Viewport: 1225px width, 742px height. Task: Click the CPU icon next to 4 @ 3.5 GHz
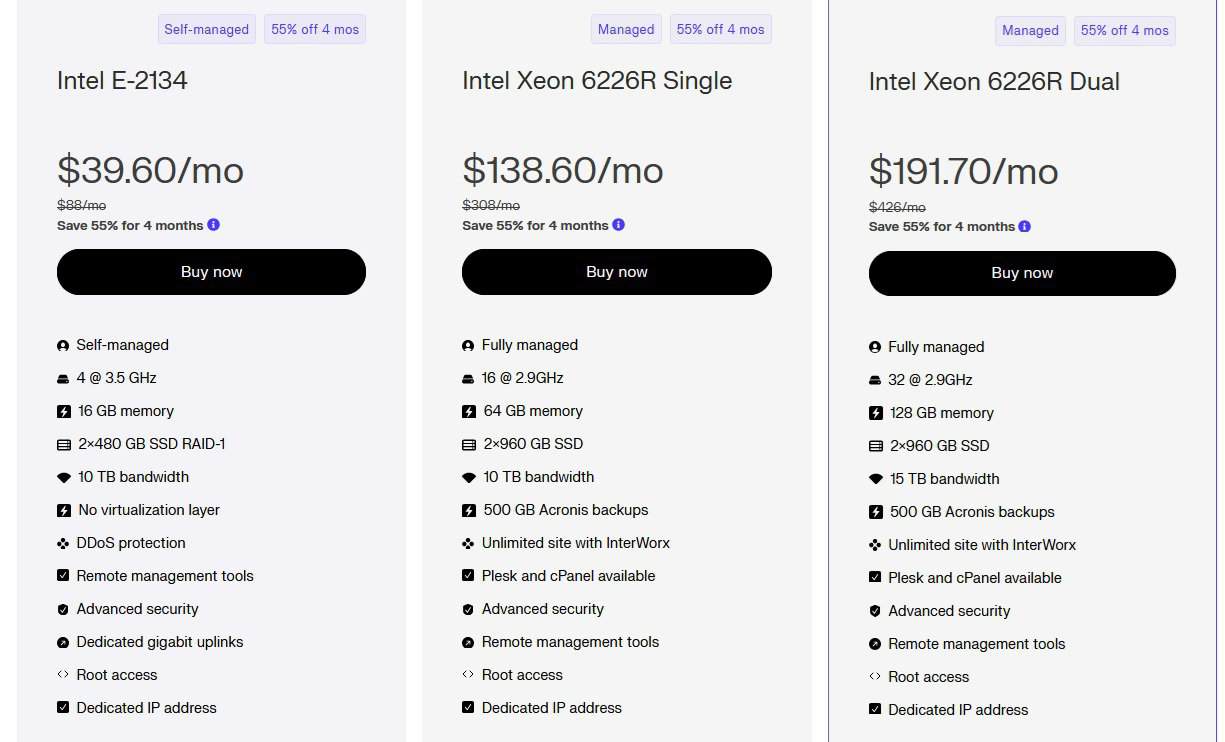click(63, 378)
